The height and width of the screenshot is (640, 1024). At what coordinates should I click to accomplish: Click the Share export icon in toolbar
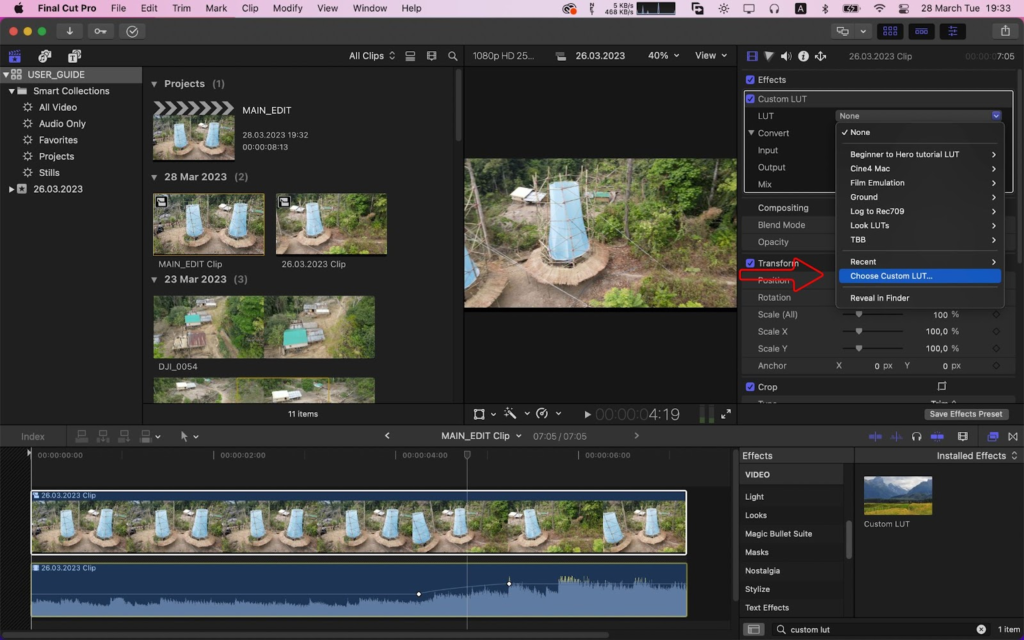(1005, 31)
